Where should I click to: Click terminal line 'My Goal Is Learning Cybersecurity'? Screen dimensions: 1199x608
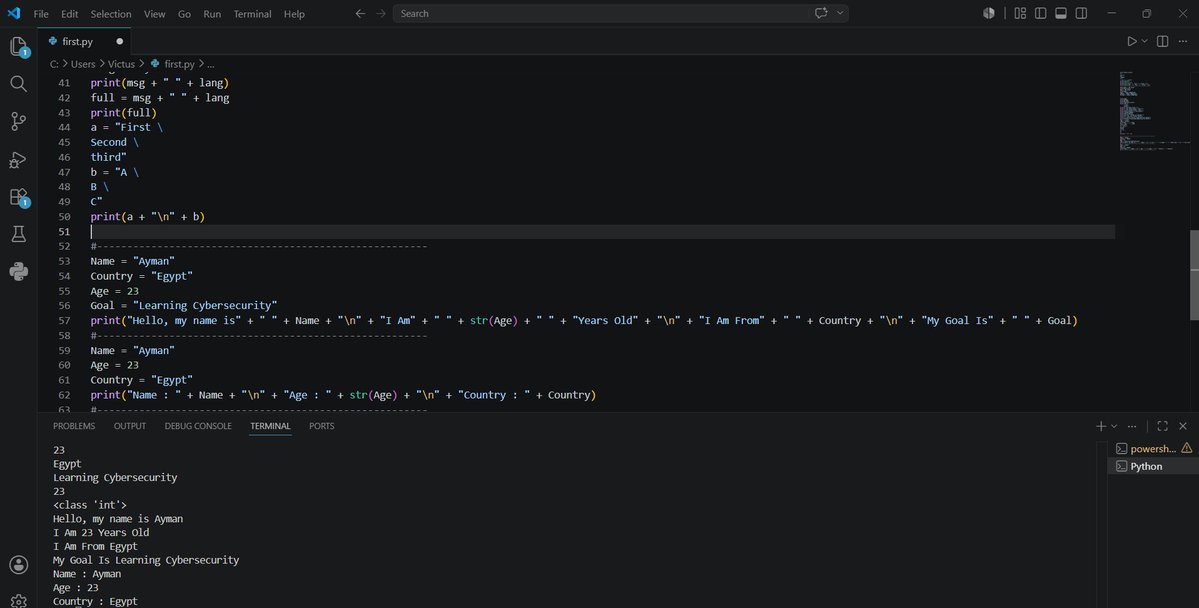click(x=146, y=560)
